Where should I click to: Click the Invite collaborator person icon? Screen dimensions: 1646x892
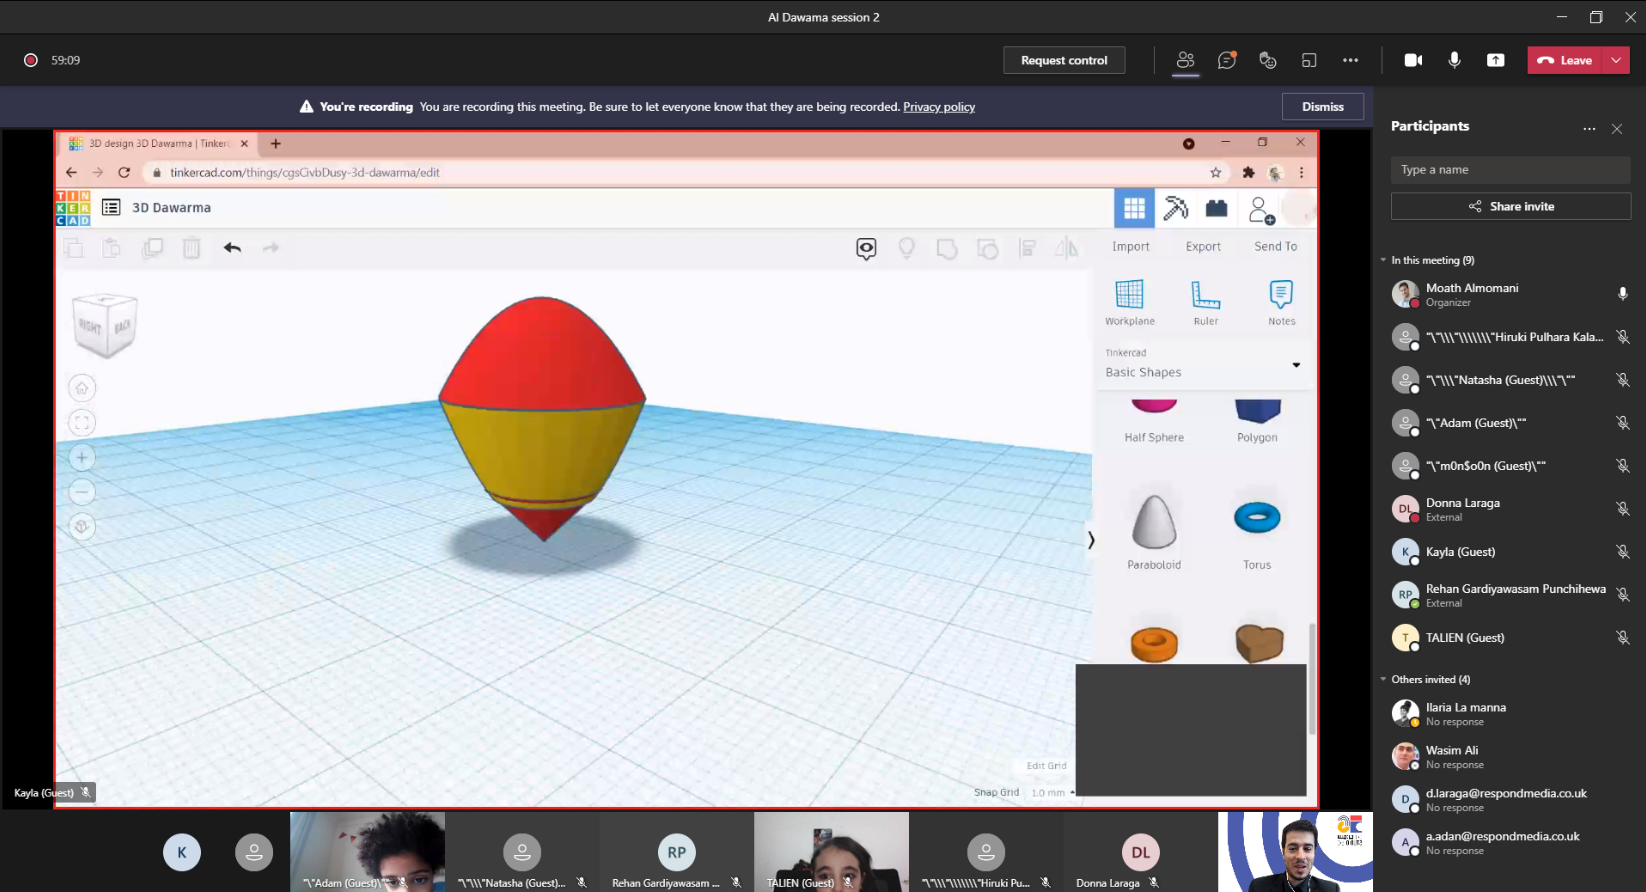1261,209
